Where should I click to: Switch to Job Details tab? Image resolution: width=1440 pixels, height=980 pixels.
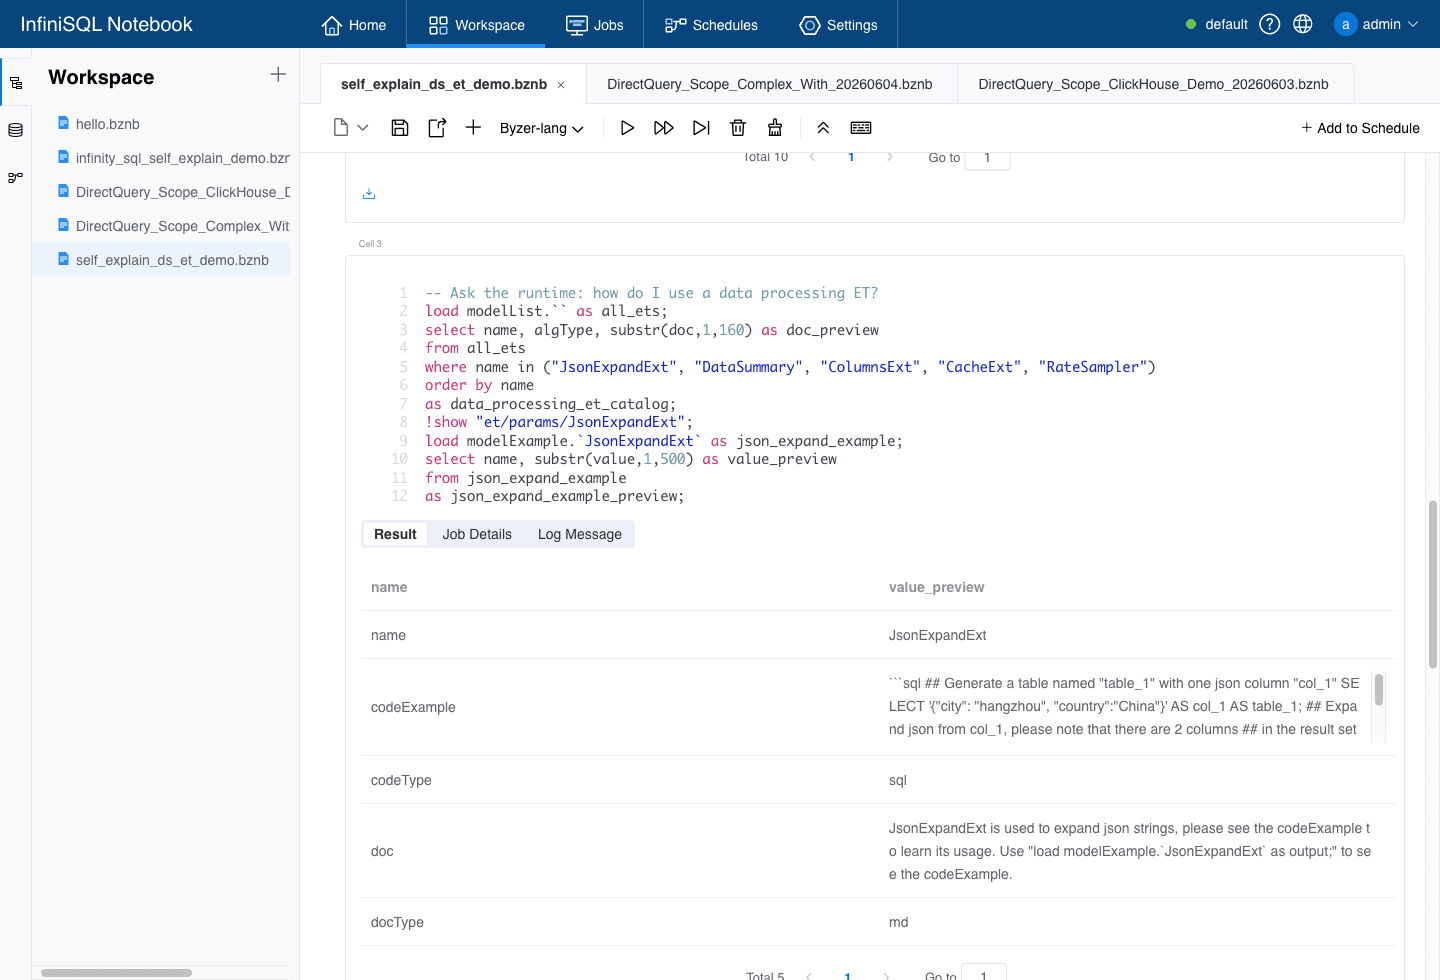pyautogui.click(x=477, y=534)
